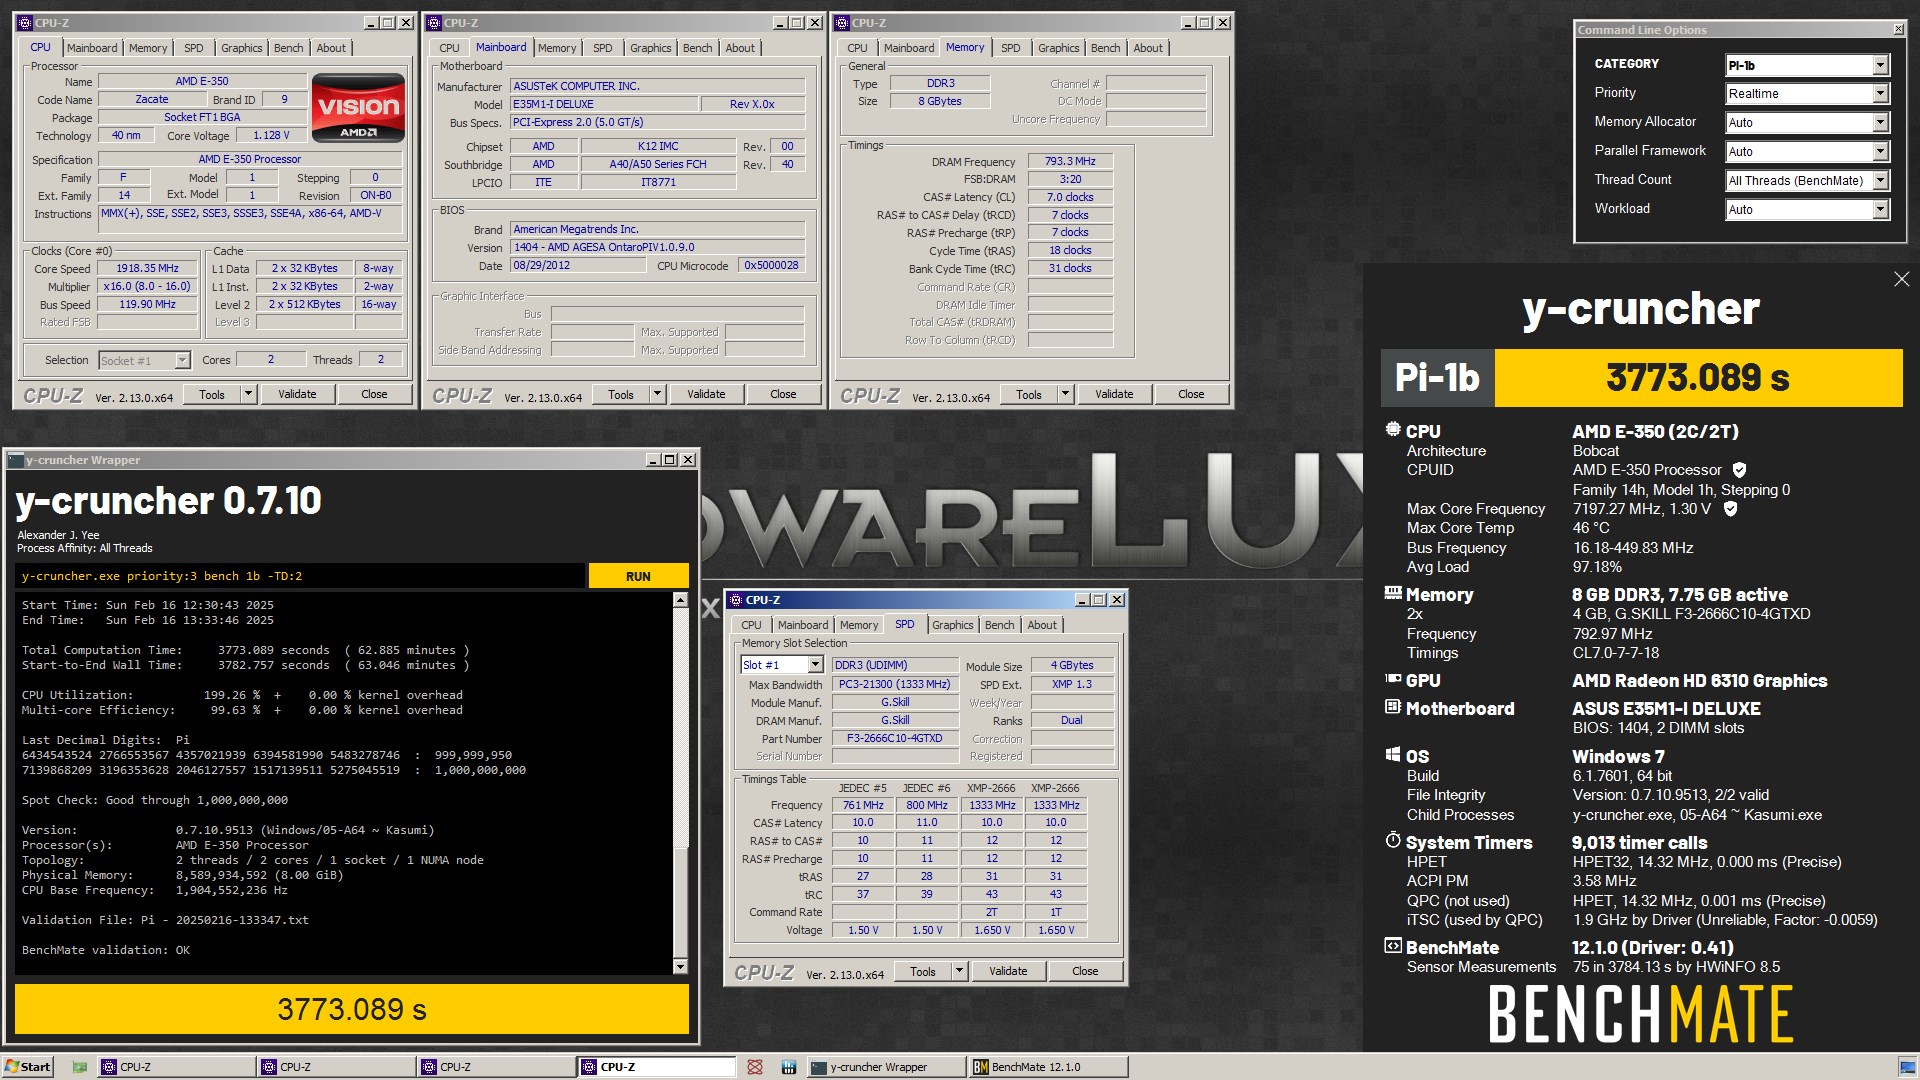Close the BenchMate result panel with the X
The height and width of the screenshot is (1080, 1920).
point(1901,280)
